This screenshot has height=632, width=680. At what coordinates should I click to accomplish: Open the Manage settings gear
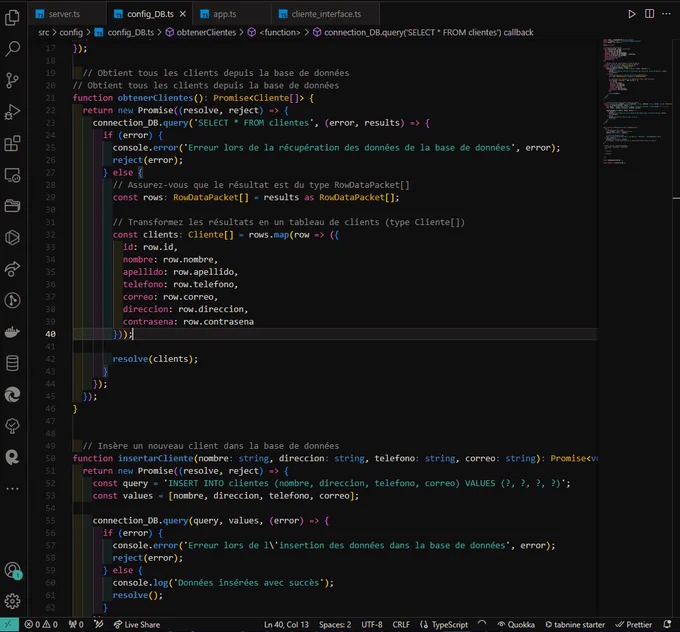click(x=12, y=601)
